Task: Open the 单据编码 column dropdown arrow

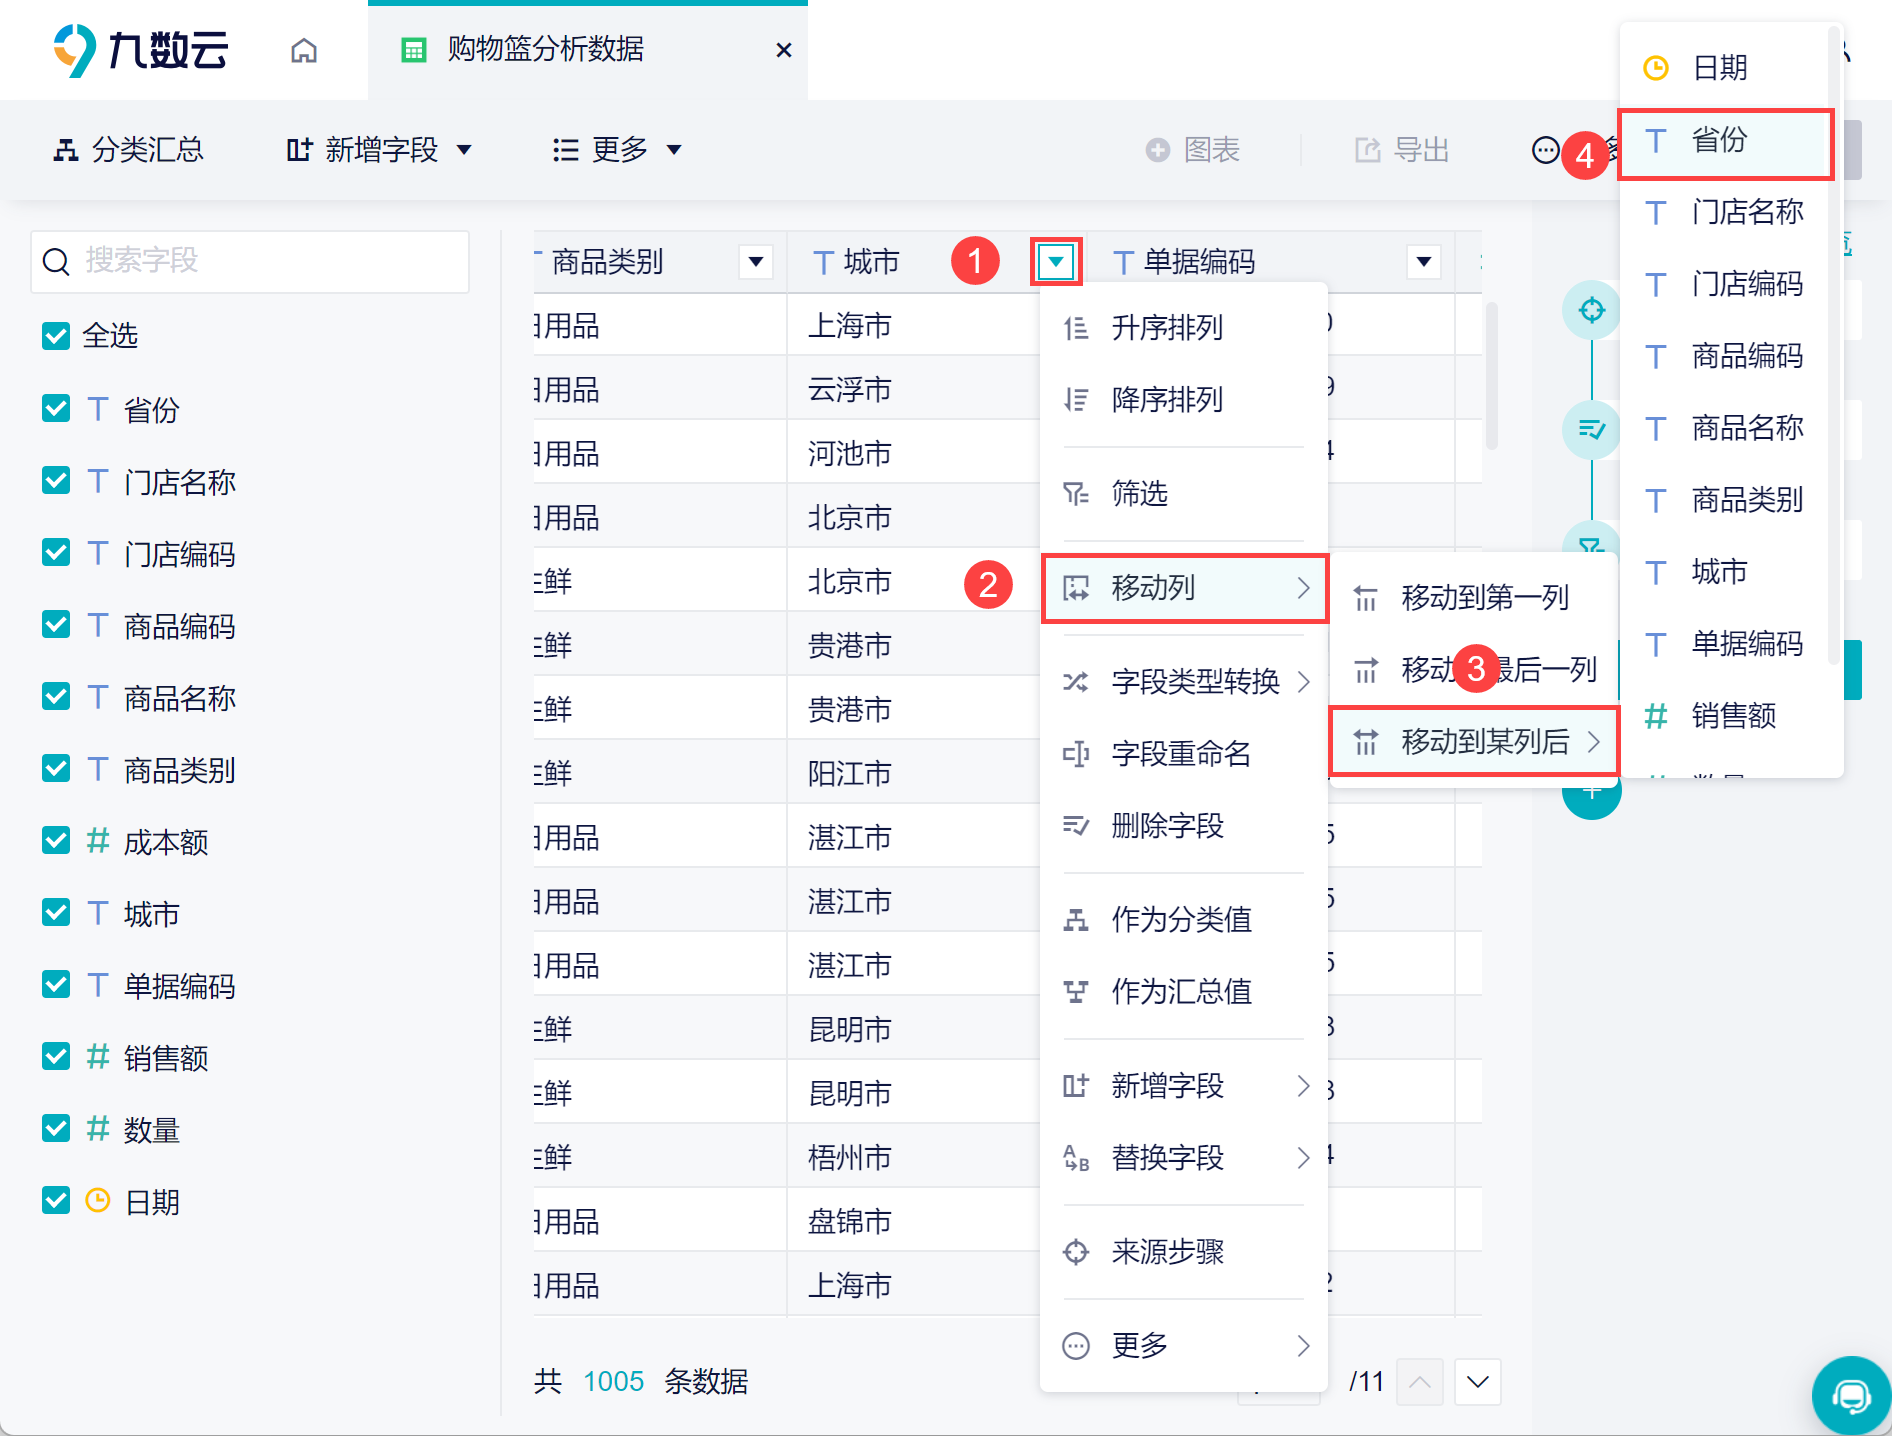Action: [x=1424, y=262]
